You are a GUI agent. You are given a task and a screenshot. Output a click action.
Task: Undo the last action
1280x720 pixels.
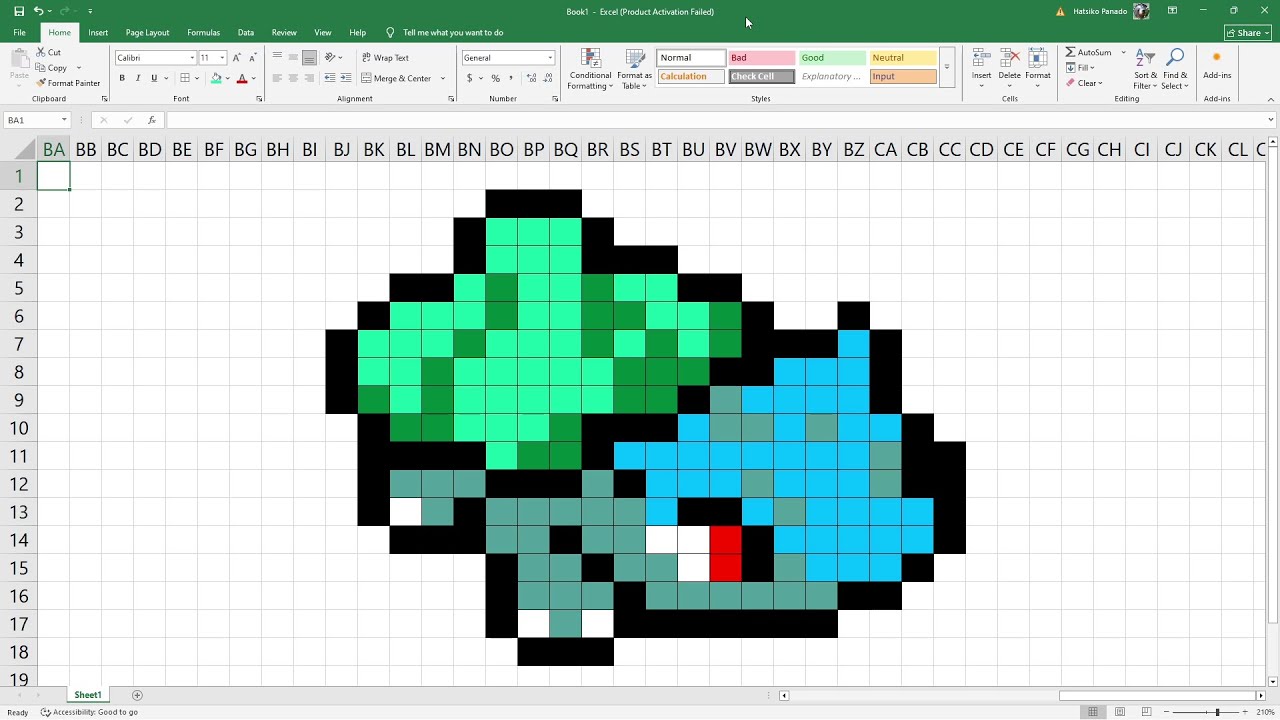pos(38,11)
